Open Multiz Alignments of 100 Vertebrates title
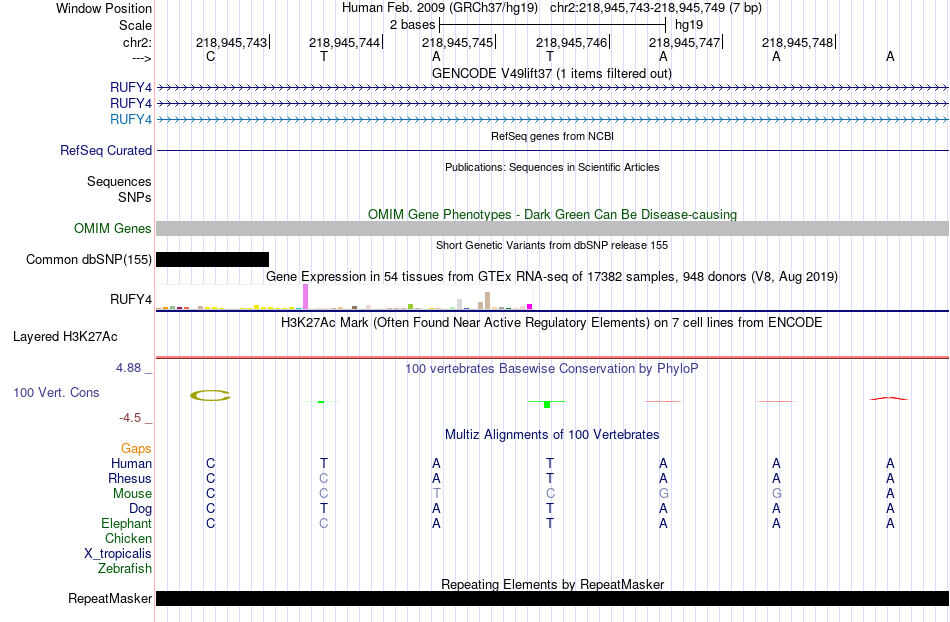 click(x=552, y=435)
